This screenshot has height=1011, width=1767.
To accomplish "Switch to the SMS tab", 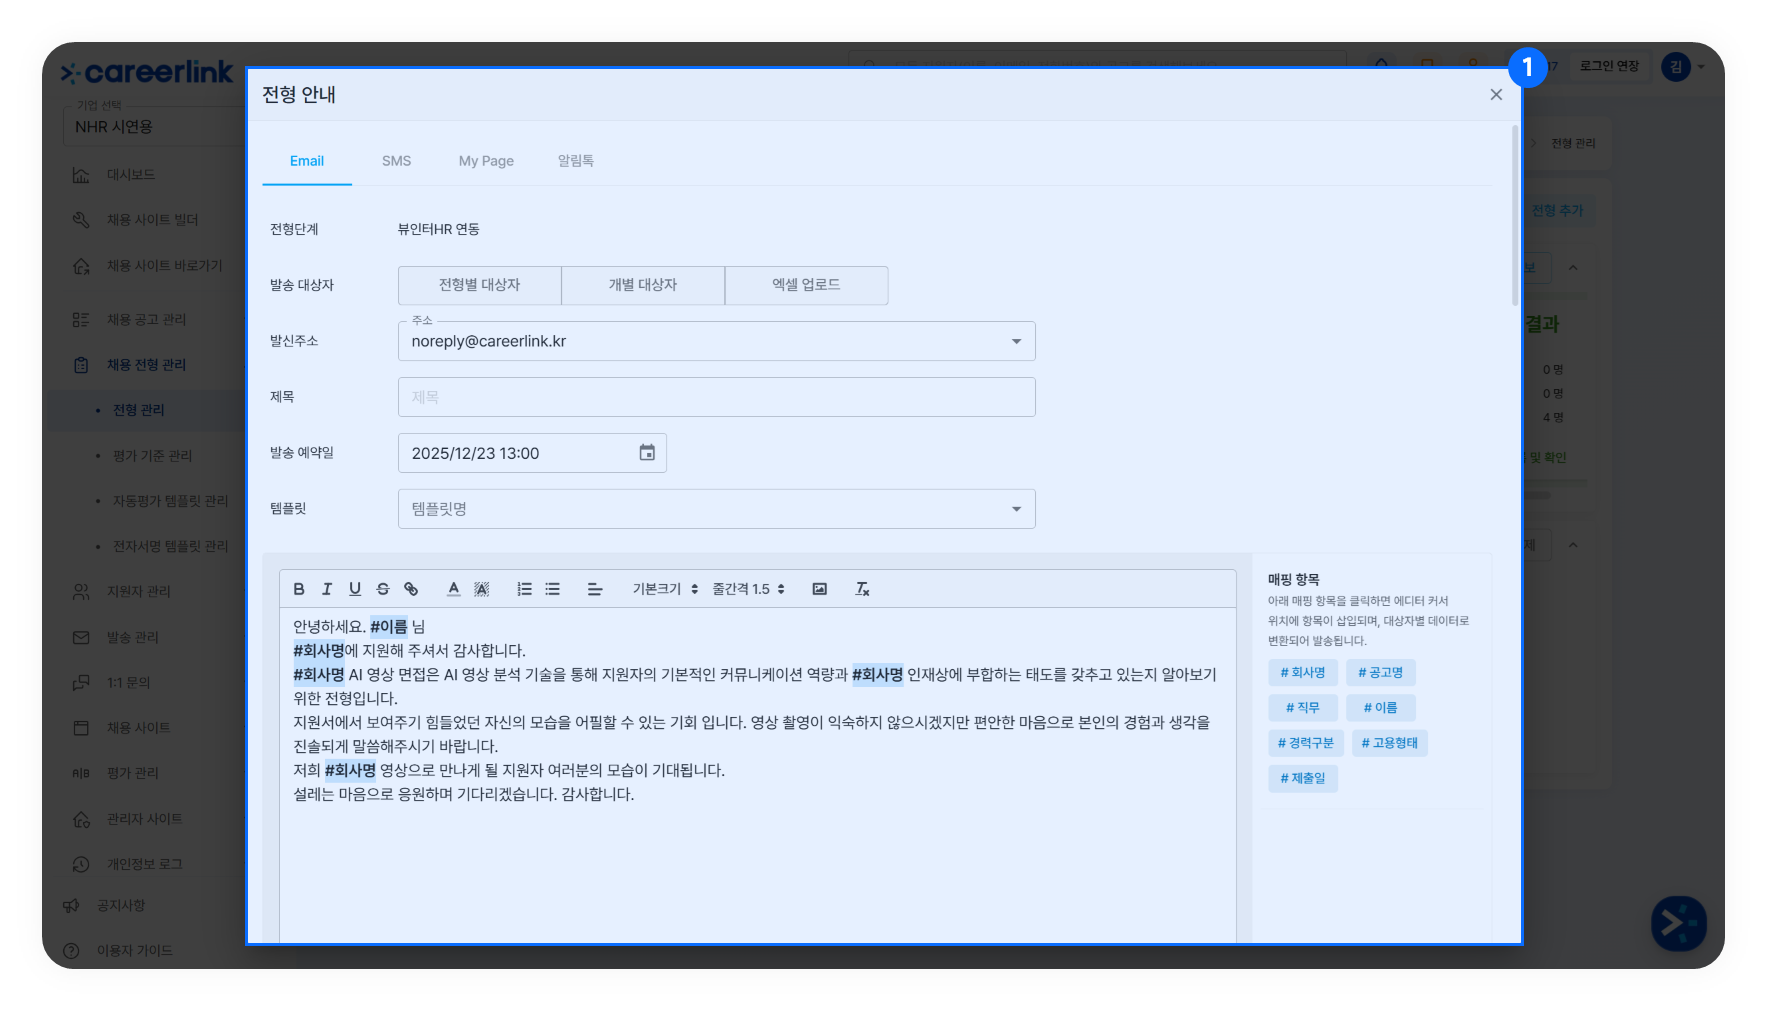I will click(x=396, y=161).
